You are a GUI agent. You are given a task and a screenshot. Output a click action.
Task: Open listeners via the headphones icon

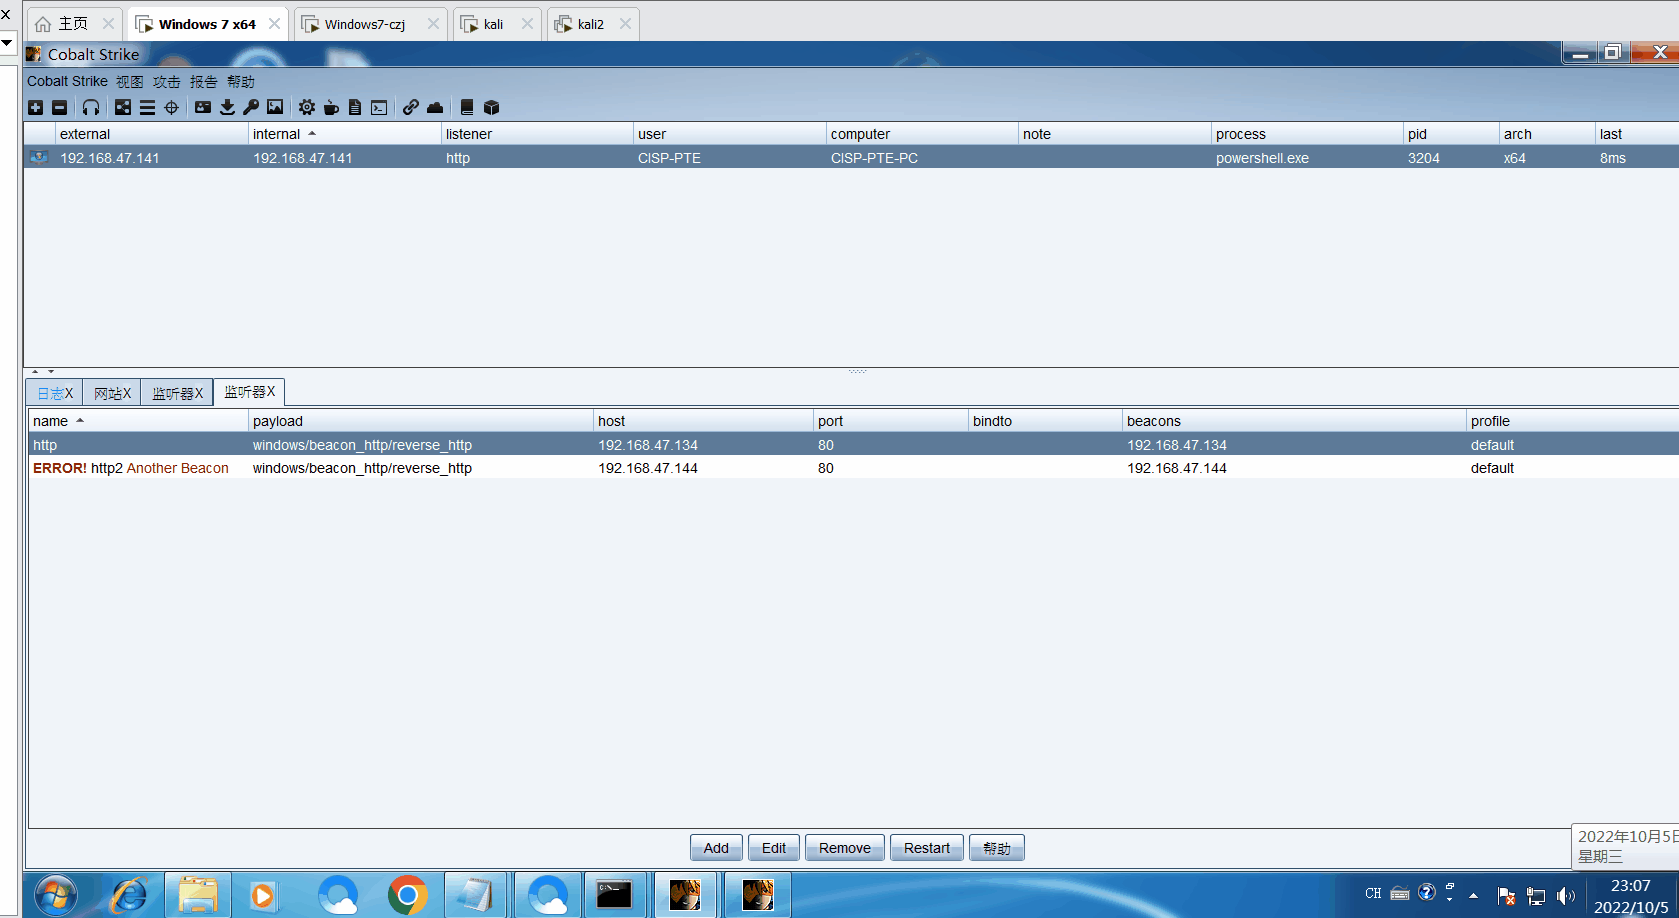point(91,108)
